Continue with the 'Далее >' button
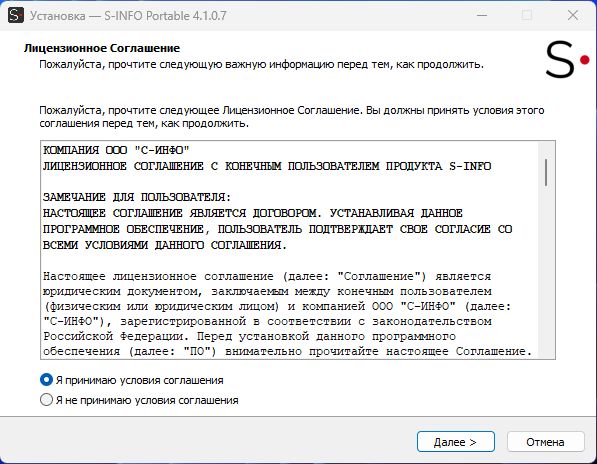The height and width of the screenshot is (464, 597). [x=456, y=442]
